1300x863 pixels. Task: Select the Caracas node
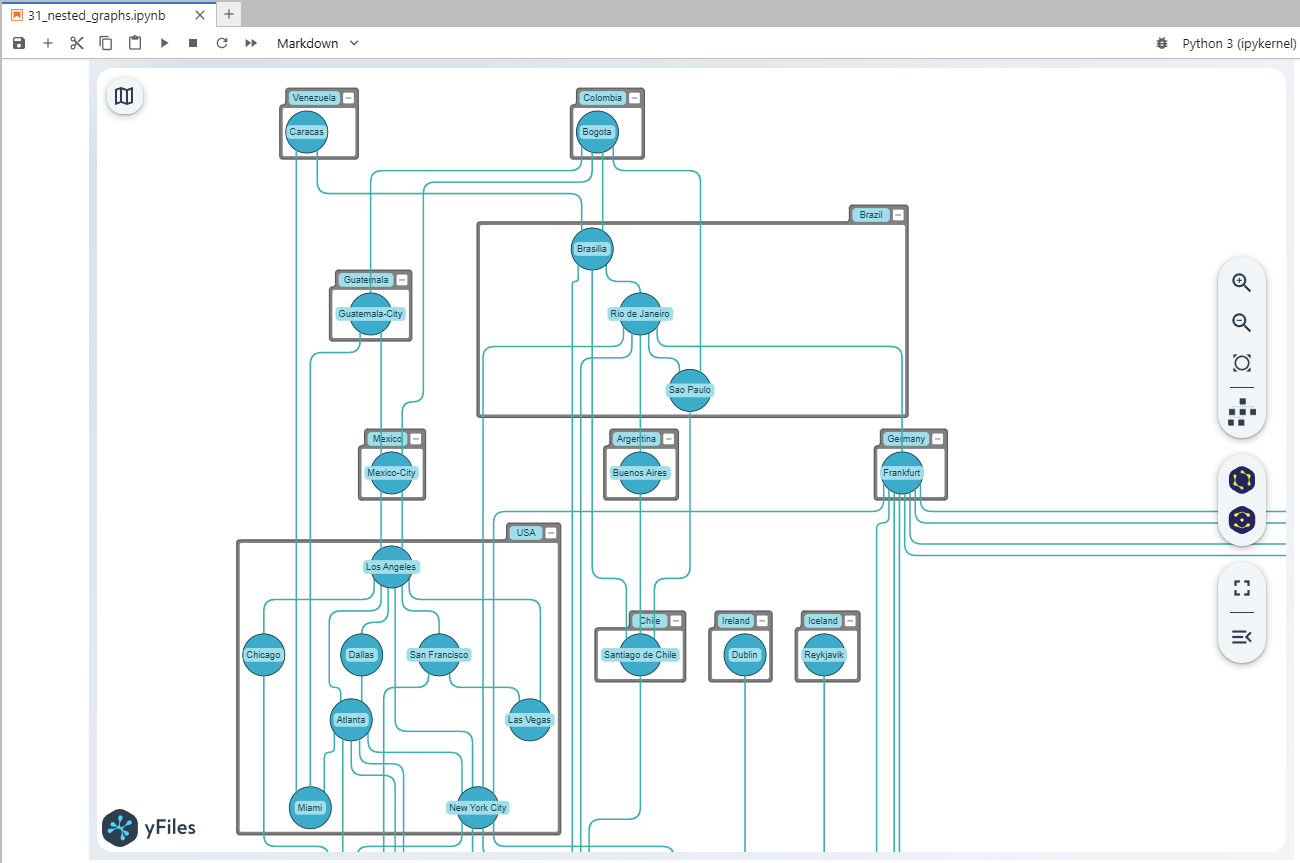(306, 132)
